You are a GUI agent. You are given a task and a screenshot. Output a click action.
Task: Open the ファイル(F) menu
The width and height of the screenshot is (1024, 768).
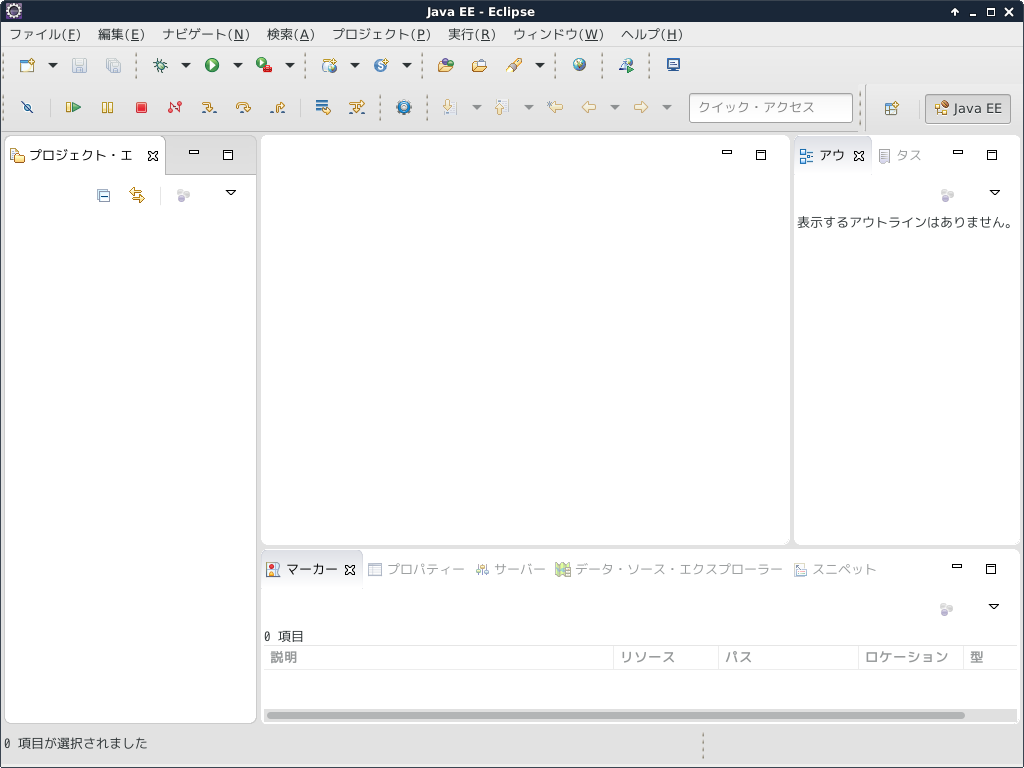pyautogui.click(x=45, y=35)
